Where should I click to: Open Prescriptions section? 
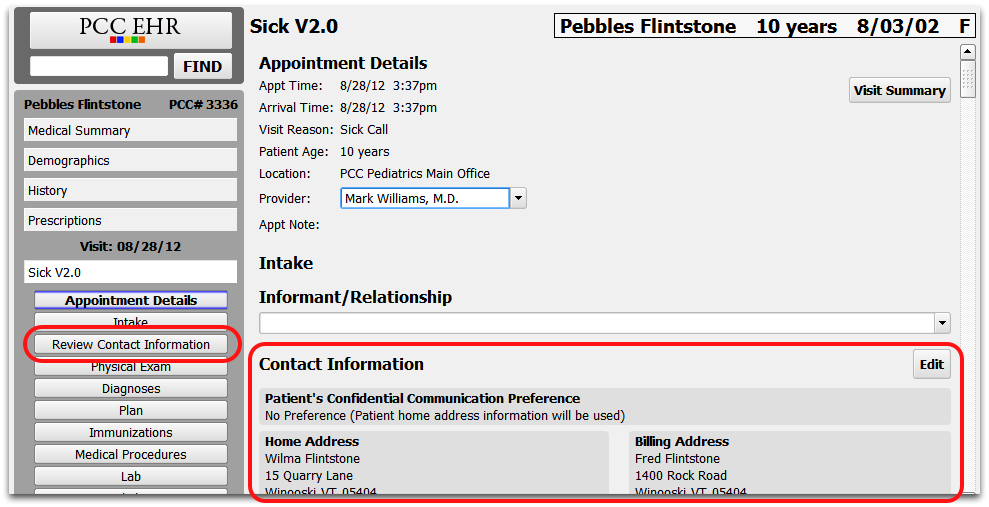click(x=131, y=221)
